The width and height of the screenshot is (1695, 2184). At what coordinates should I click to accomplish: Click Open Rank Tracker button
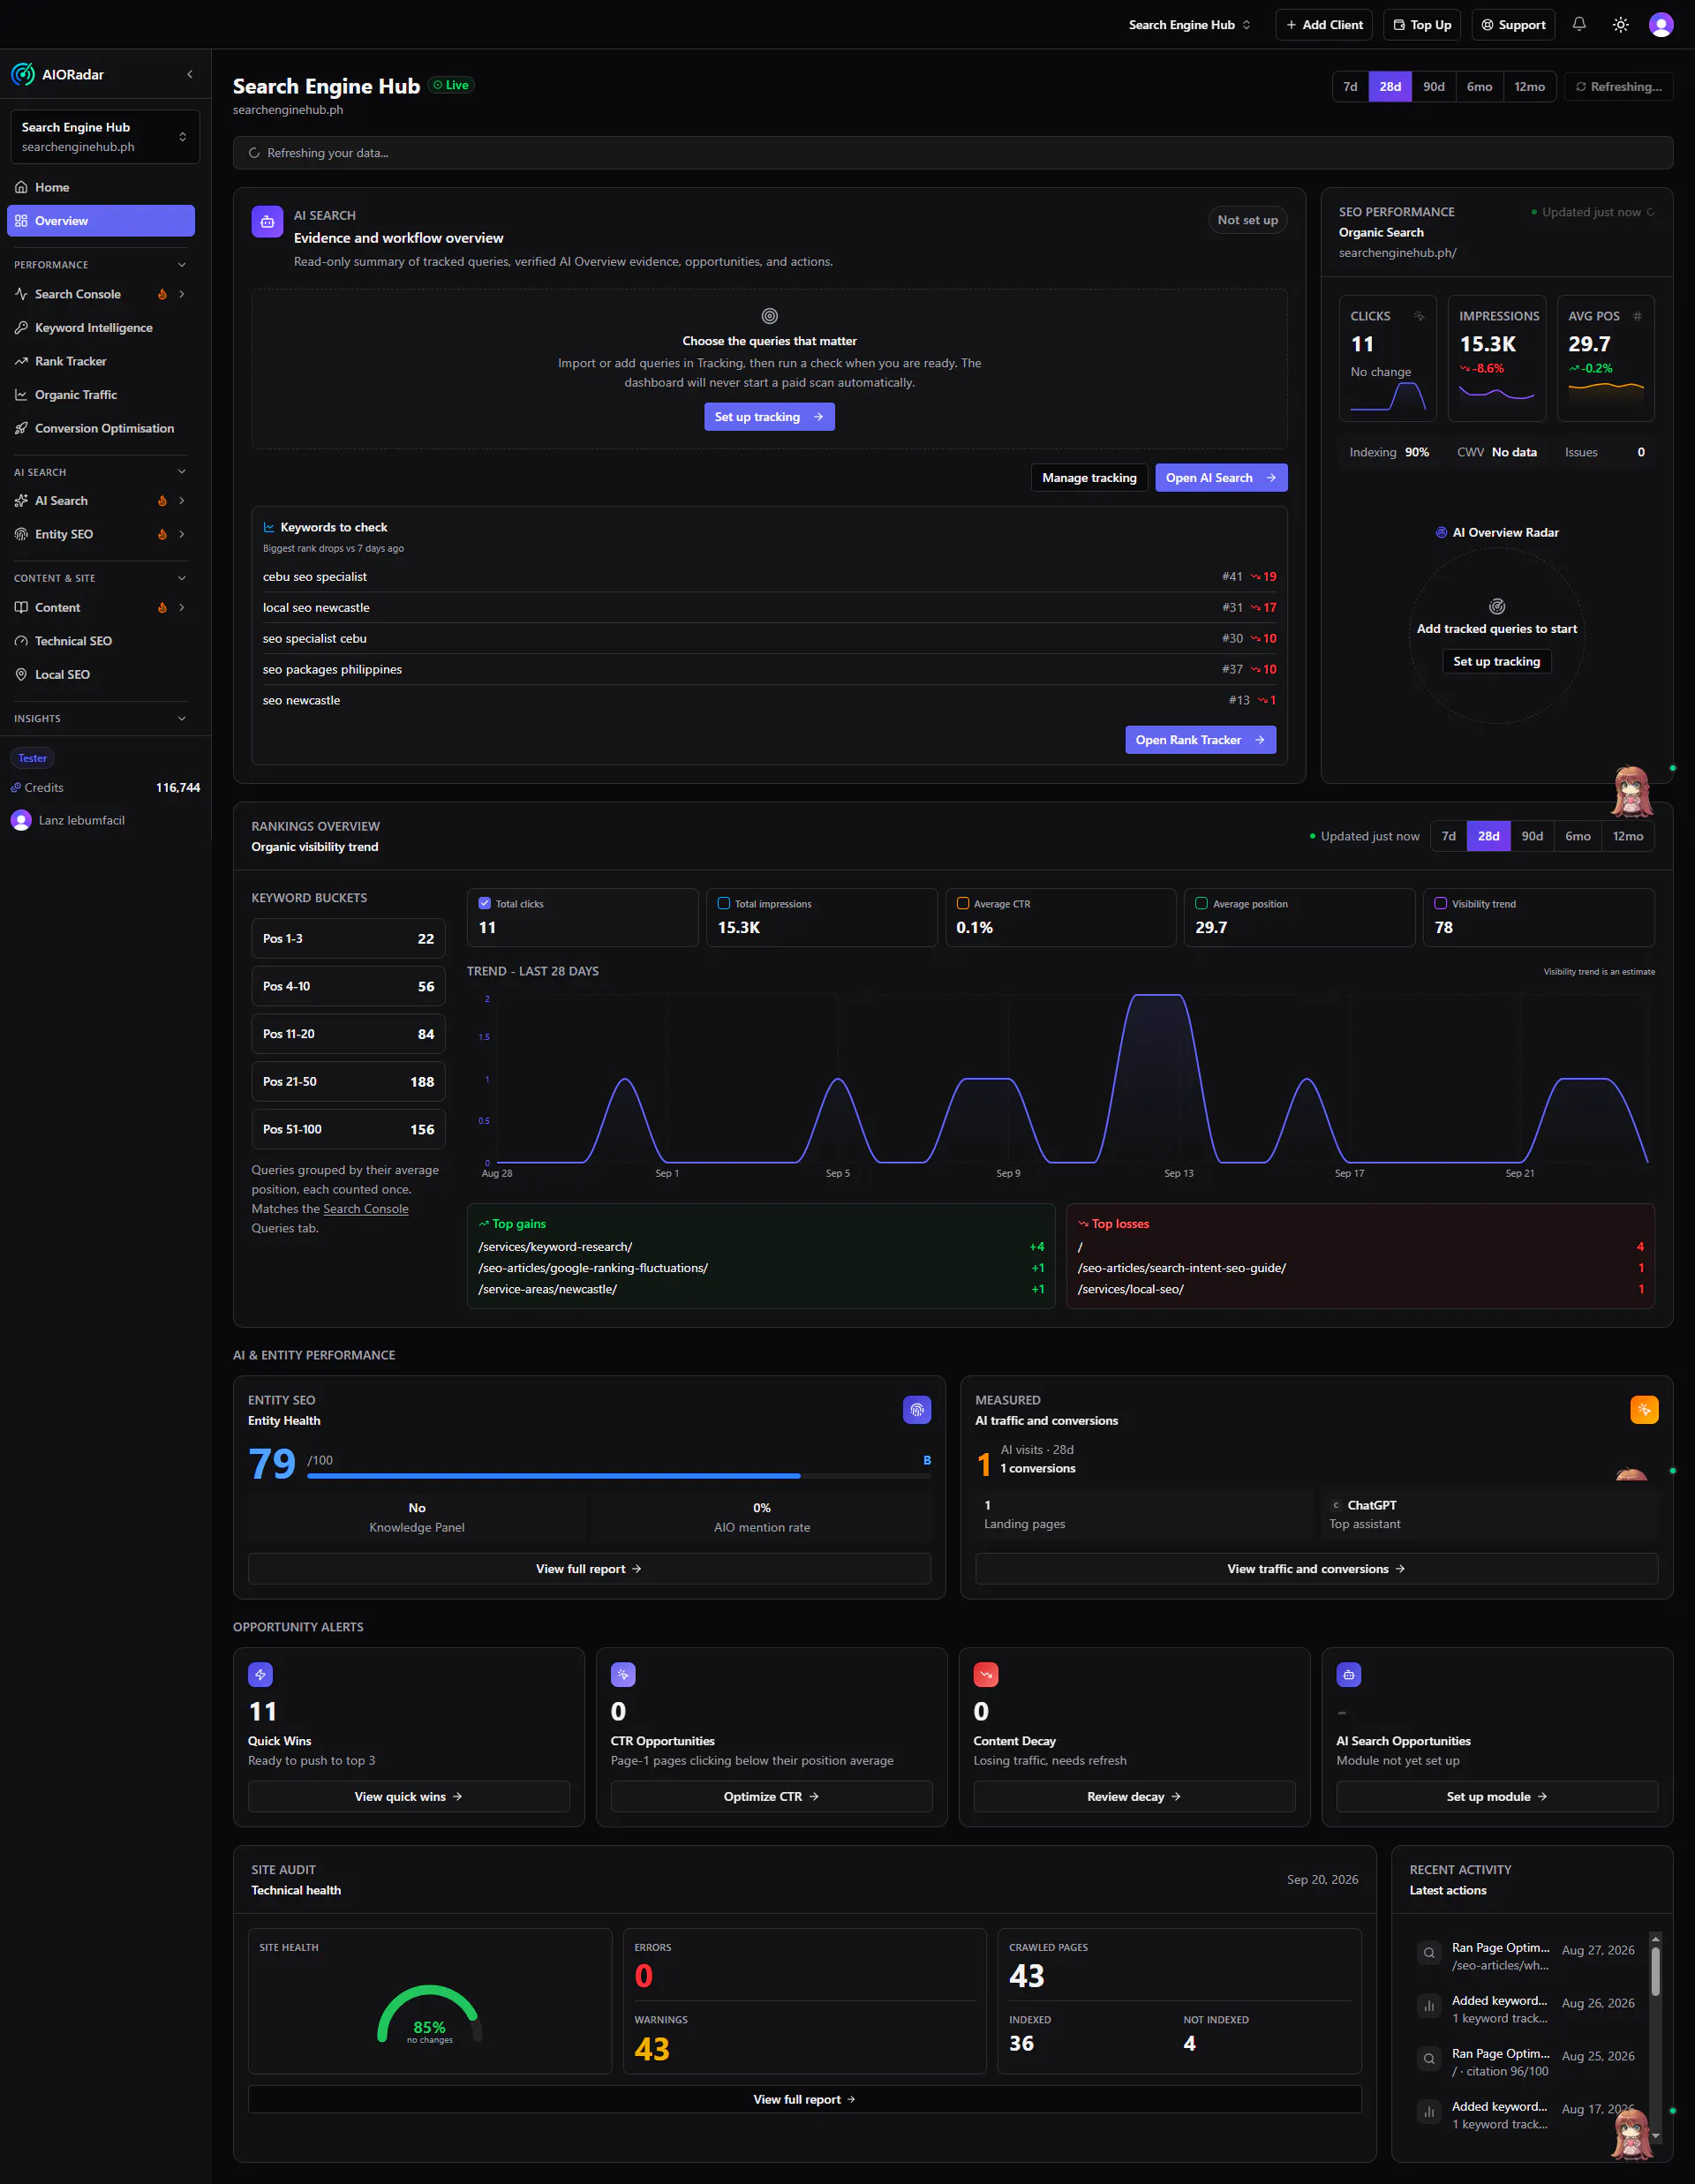click(x=1200, y=740)
